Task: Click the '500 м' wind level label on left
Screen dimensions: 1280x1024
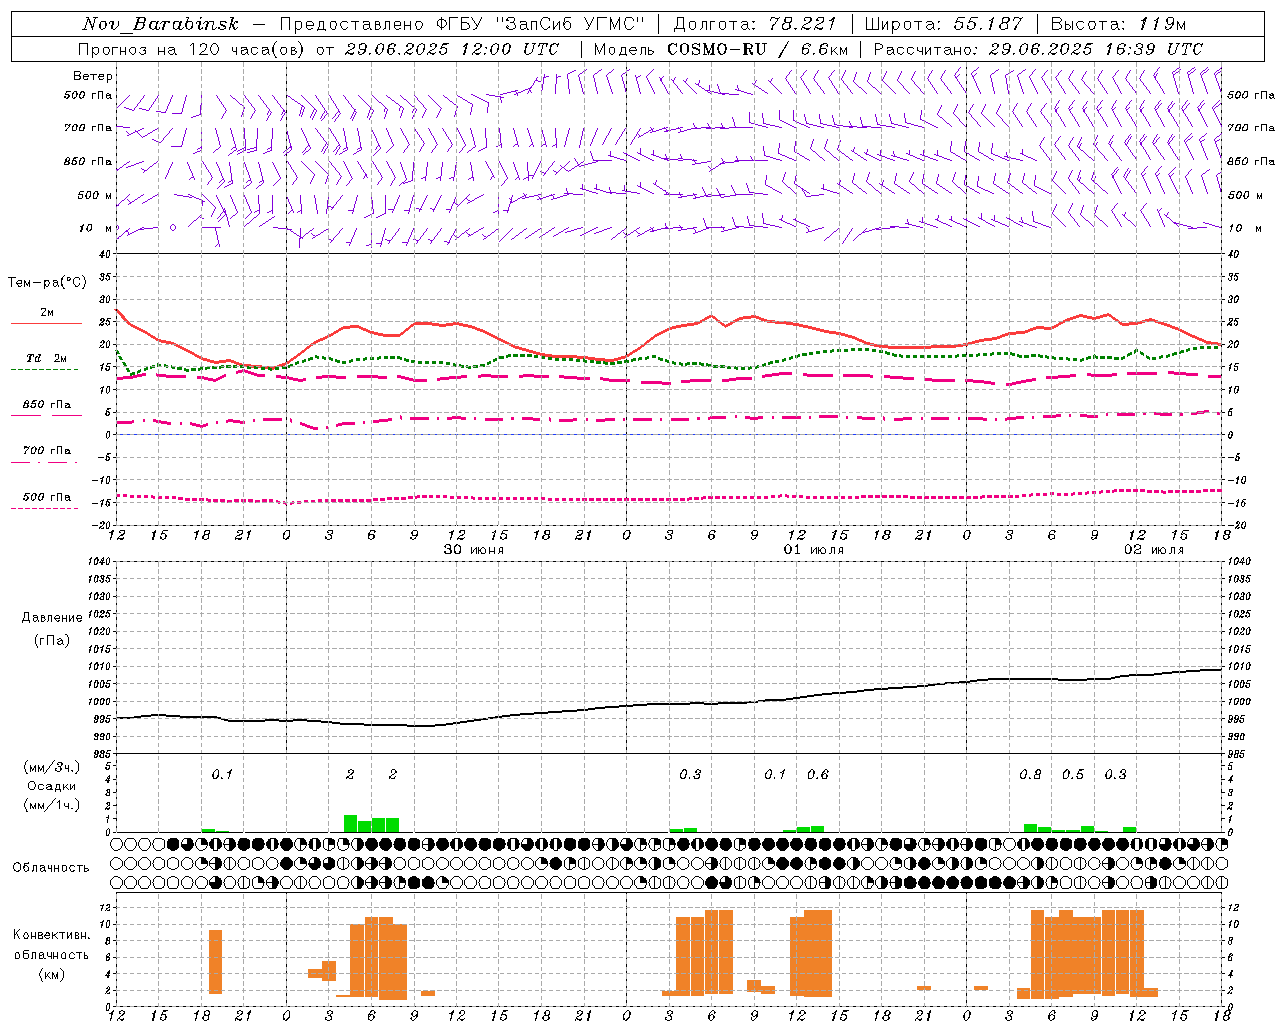Action: coord(95,196)
